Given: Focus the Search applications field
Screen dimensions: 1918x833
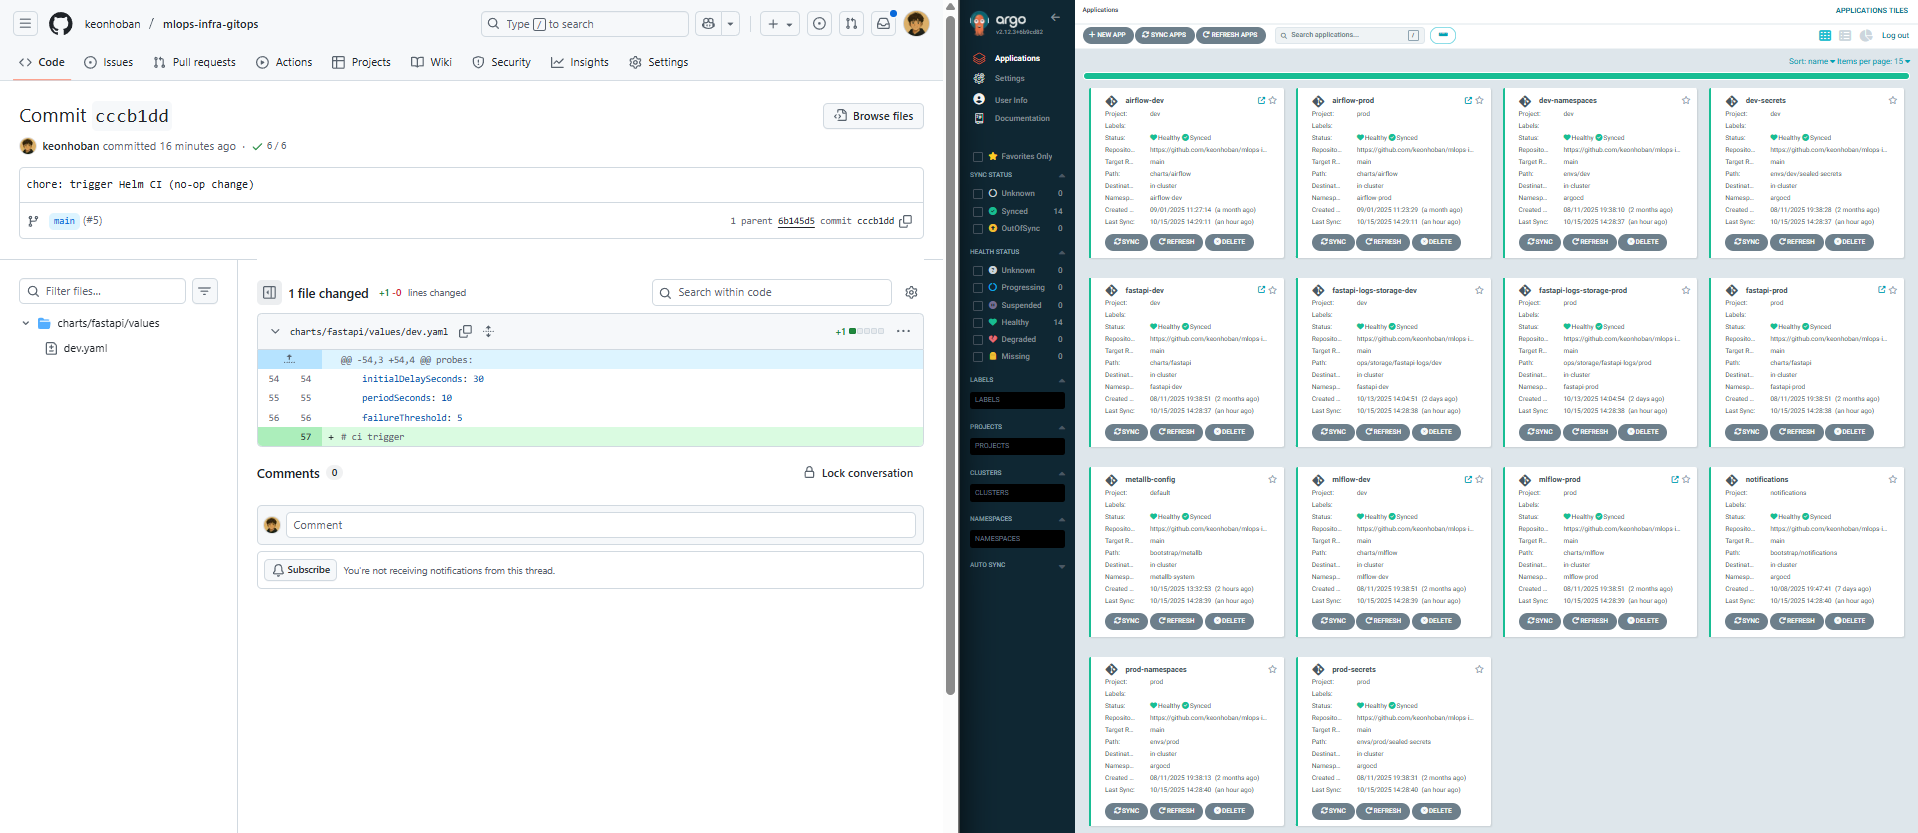Looking at the screenshot, I should [1349, 35].
